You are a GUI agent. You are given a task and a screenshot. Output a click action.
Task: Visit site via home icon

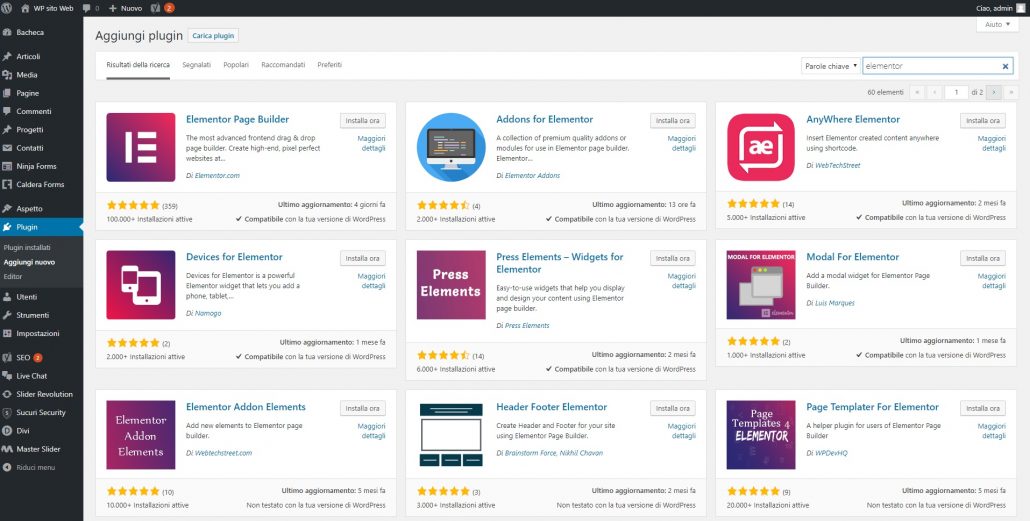tap(26, 8)
